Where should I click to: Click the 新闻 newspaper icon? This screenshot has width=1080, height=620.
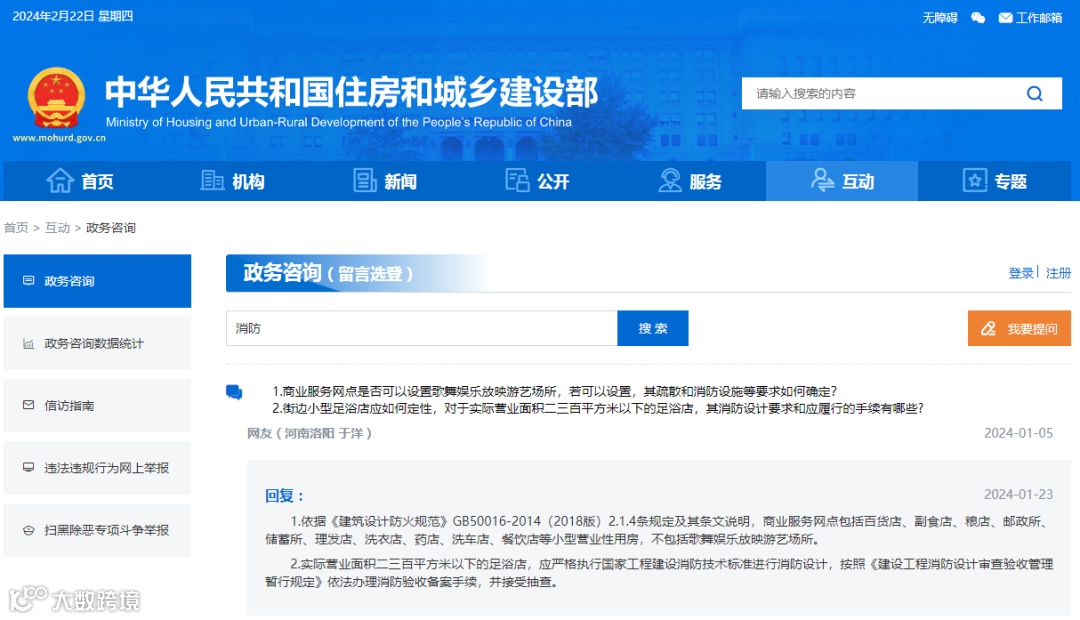(364, 180)
